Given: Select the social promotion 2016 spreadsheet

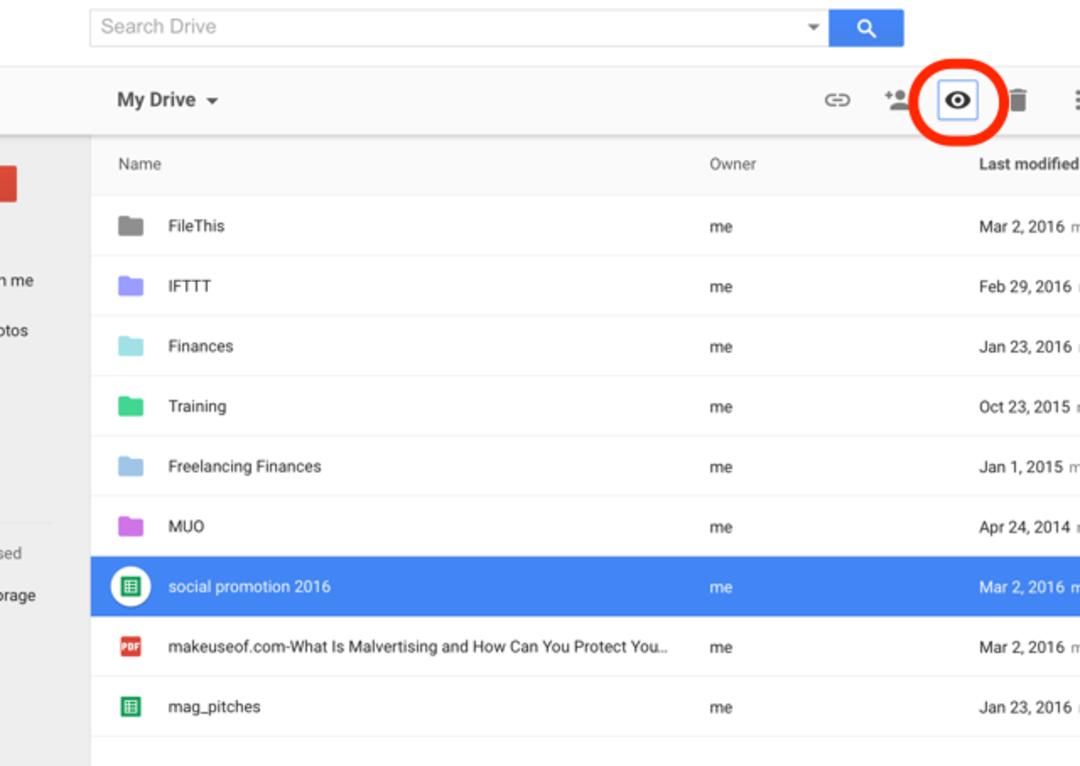Looking at the screenshot, I should (x=585, y=586).
